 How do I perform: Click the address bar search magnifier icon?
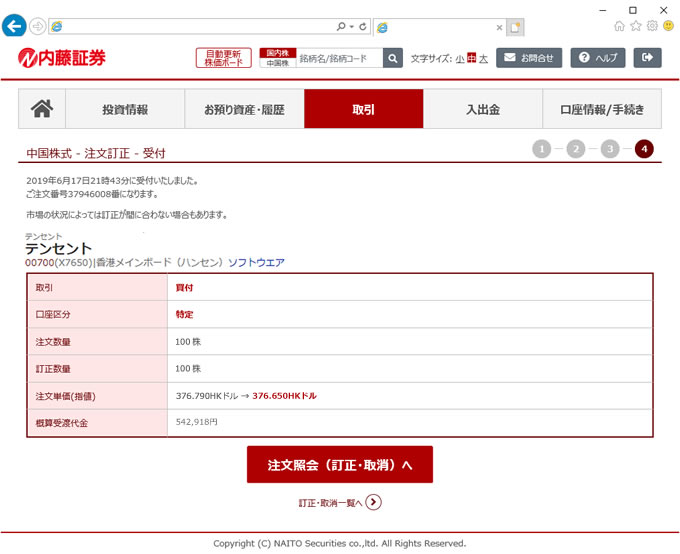click(341, 26)
